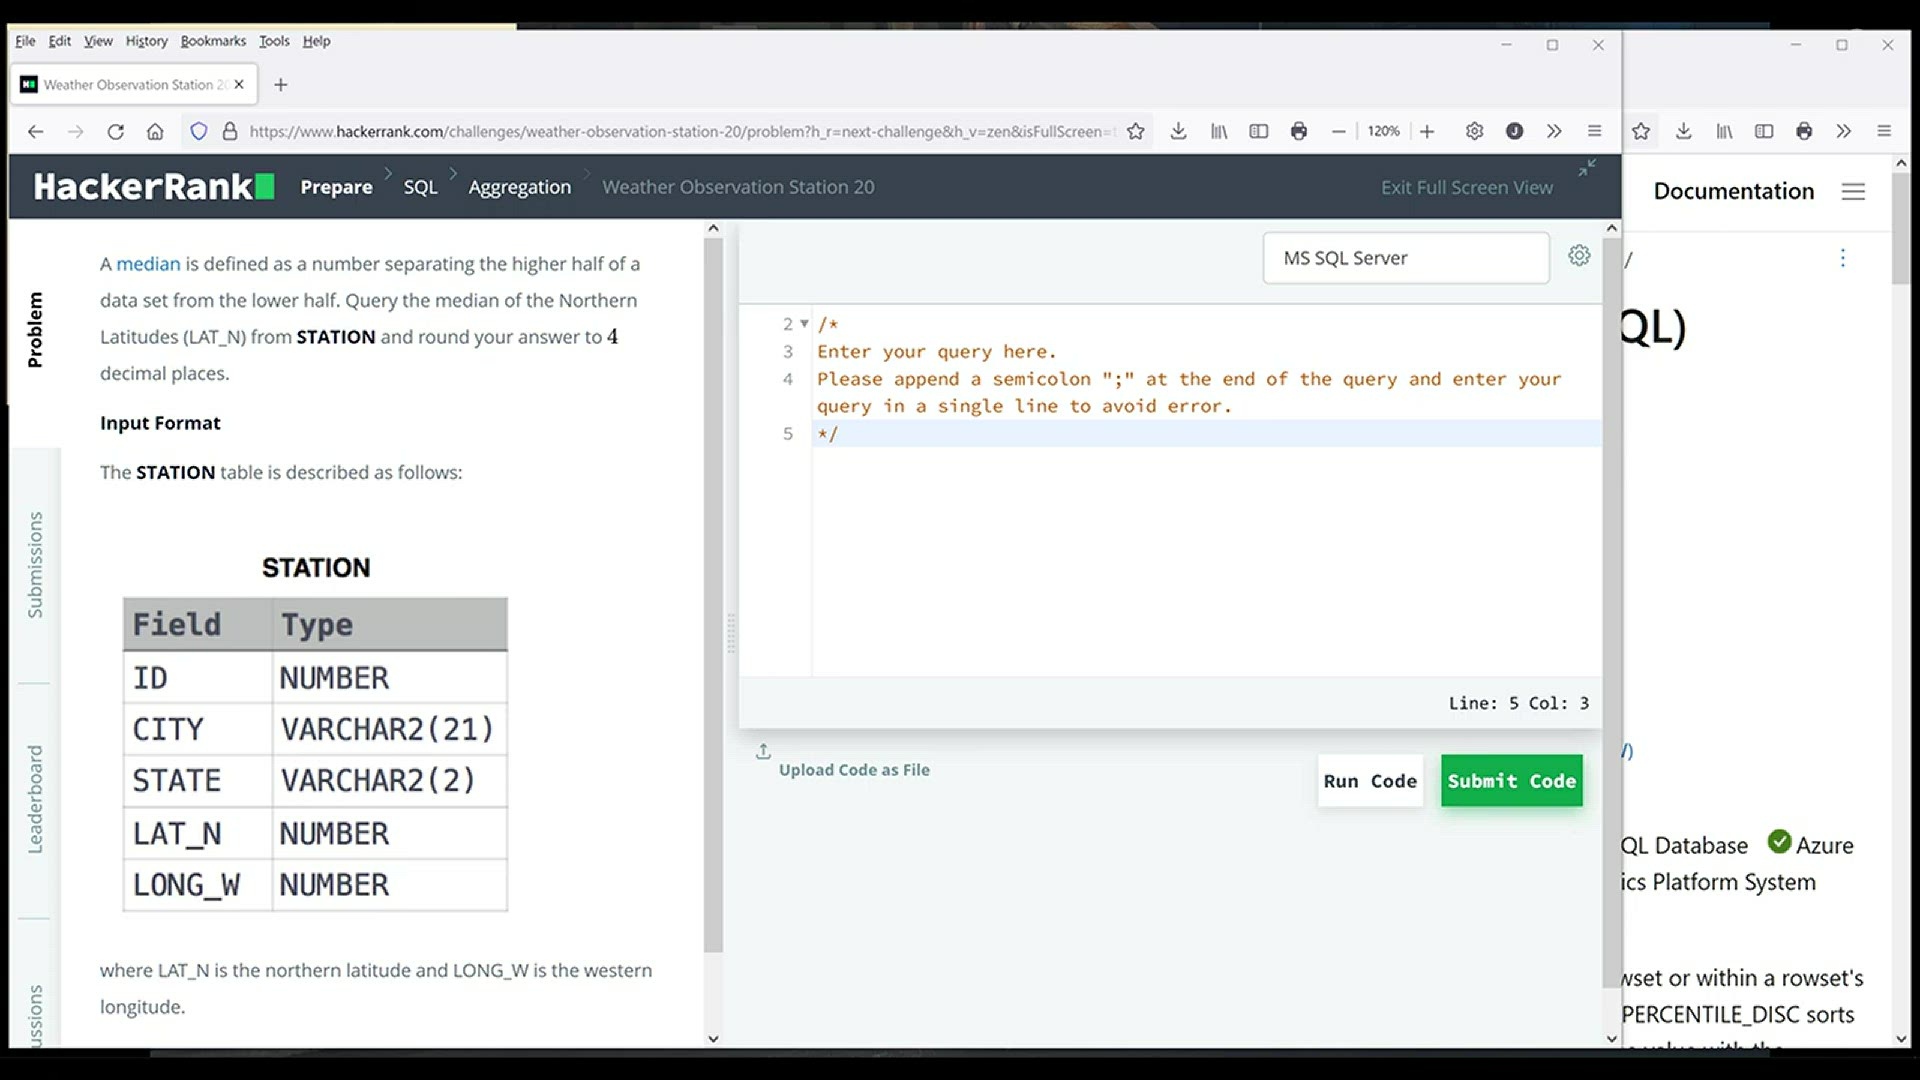The width and height of the screenshot is (1920, 1080).
Task: Open editor settings gear icon
Action: click(1579, 256)
